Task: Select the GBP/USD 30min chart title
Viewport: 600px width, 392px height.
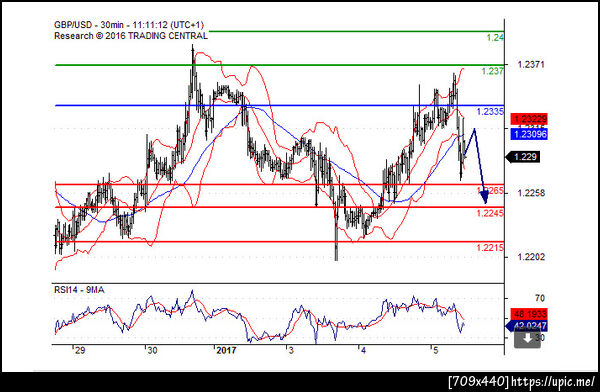Action: coord(129,25)
